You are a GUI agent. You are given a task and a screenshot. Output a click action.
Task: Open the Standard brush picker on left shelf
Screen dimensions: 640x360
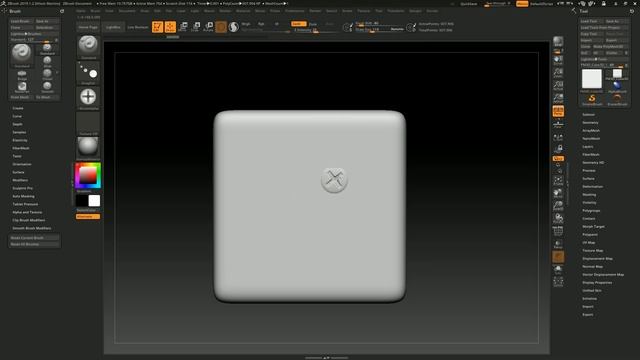(88, 46)
